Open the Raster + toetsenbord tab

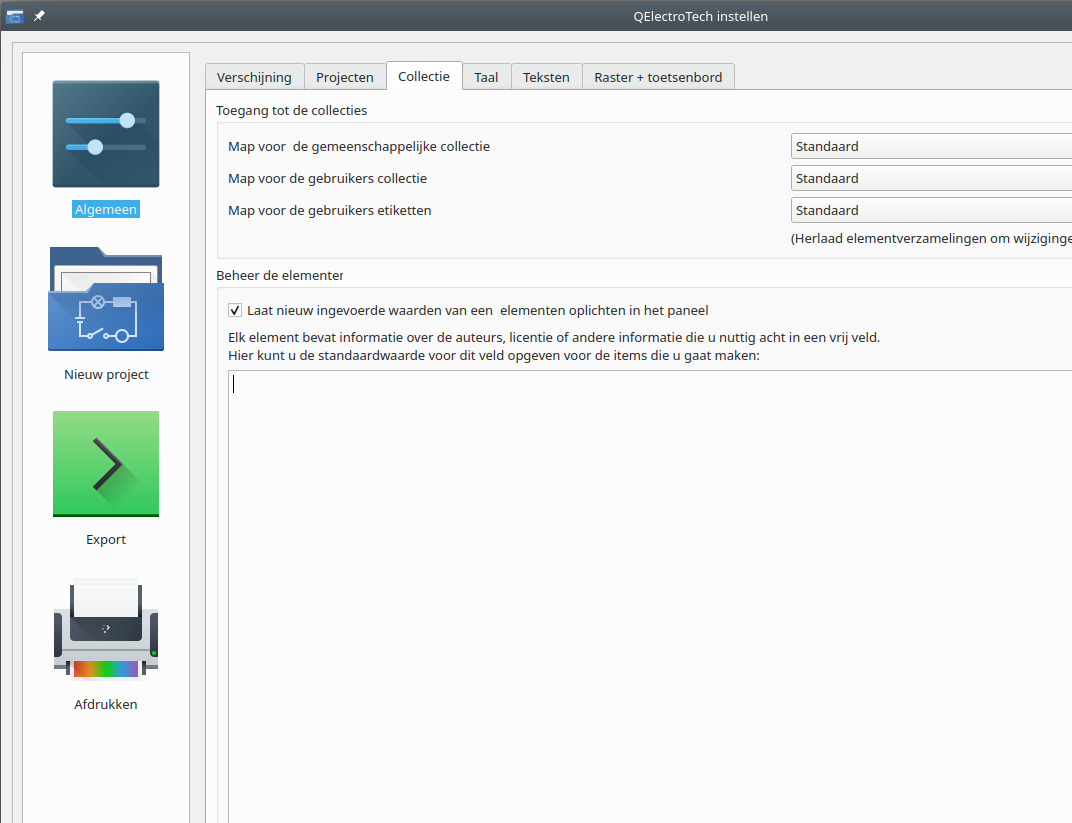coord(658,77)
